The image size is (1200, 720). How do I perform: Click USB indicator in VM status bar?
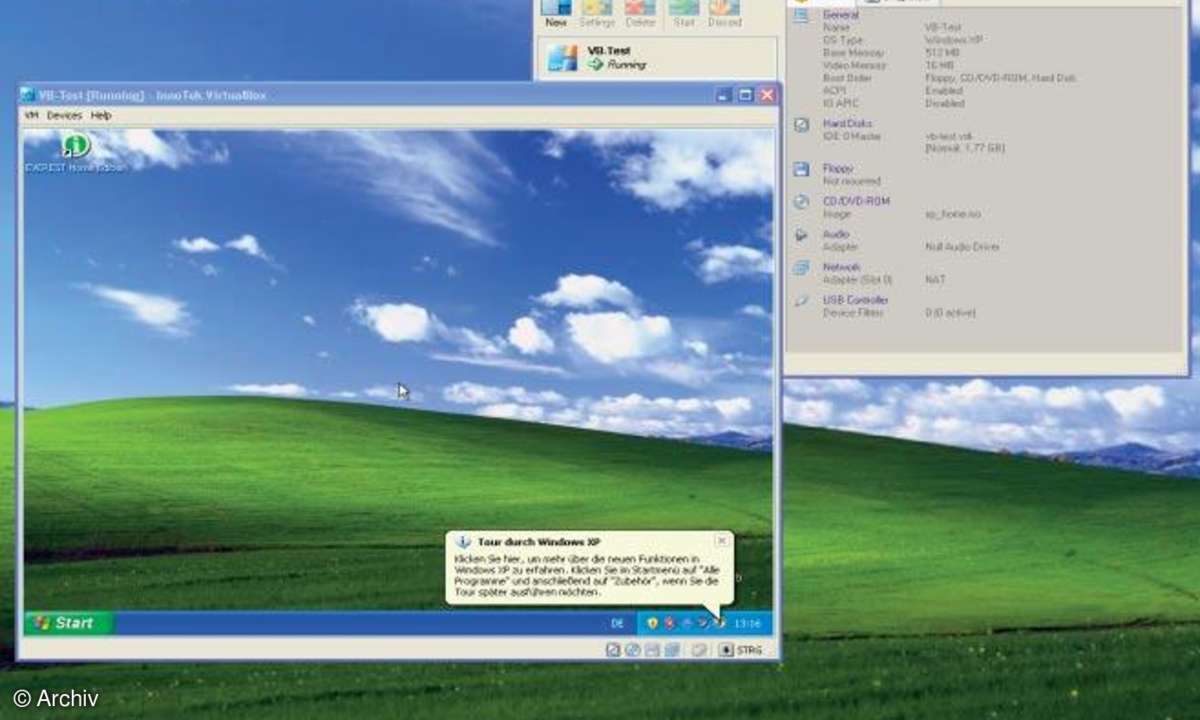pyautogui.click(x=699, y=650)
